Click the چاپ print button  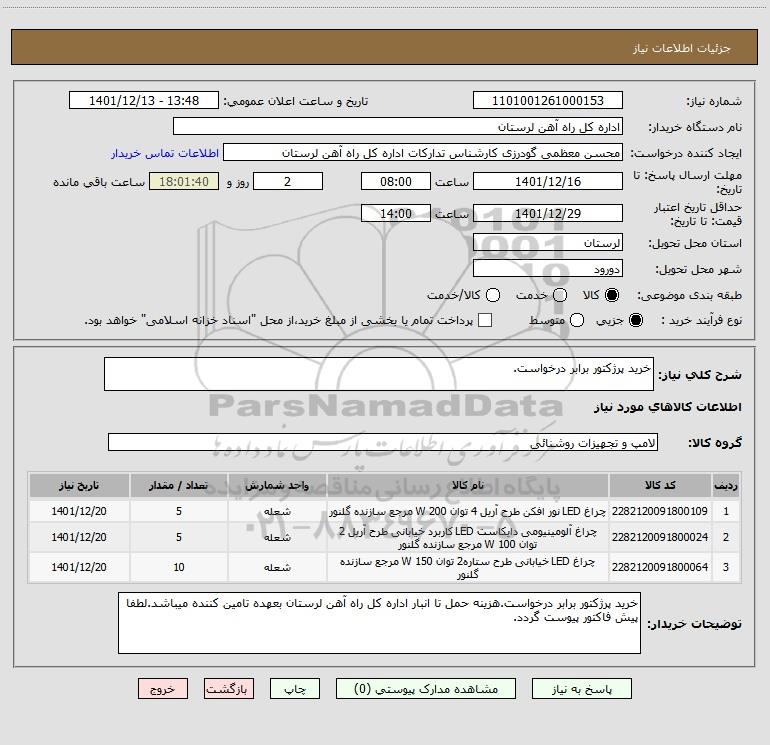click(295, 689)
